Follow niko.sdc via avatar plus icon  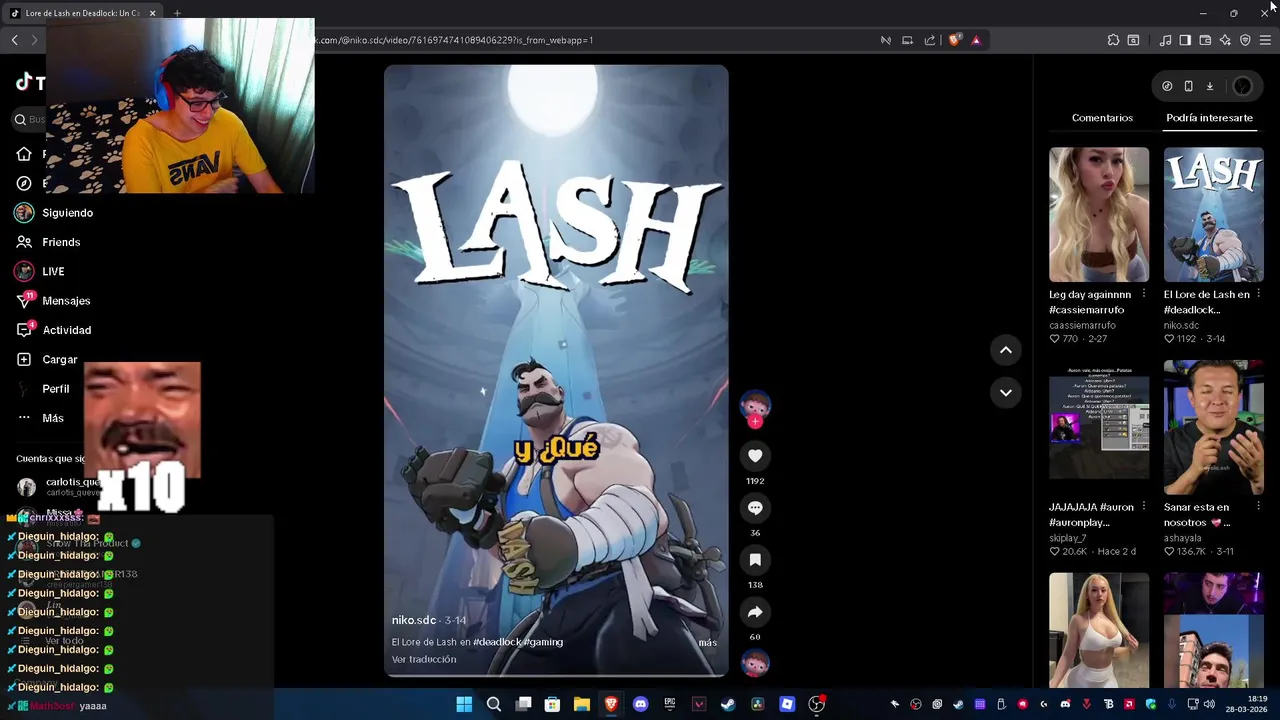[755, 422]
